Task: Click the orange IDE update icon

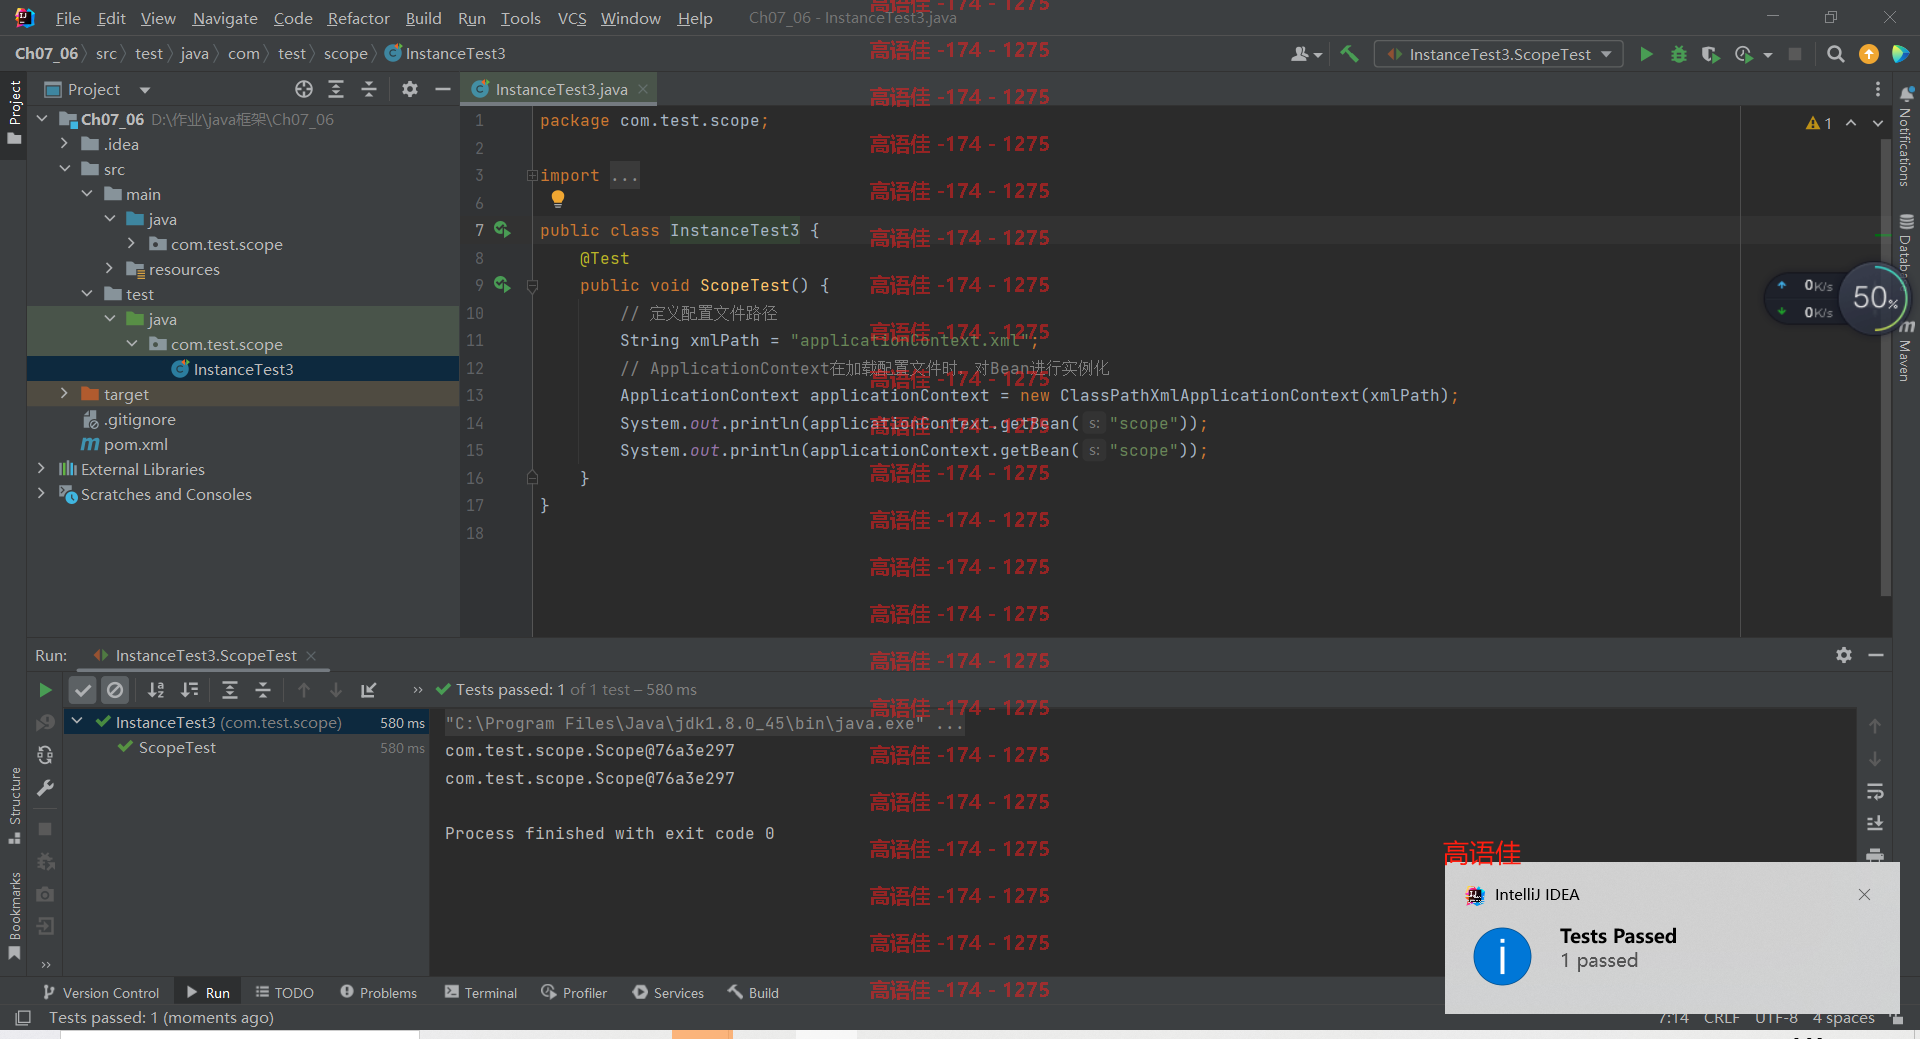Action: point(1868,54)
